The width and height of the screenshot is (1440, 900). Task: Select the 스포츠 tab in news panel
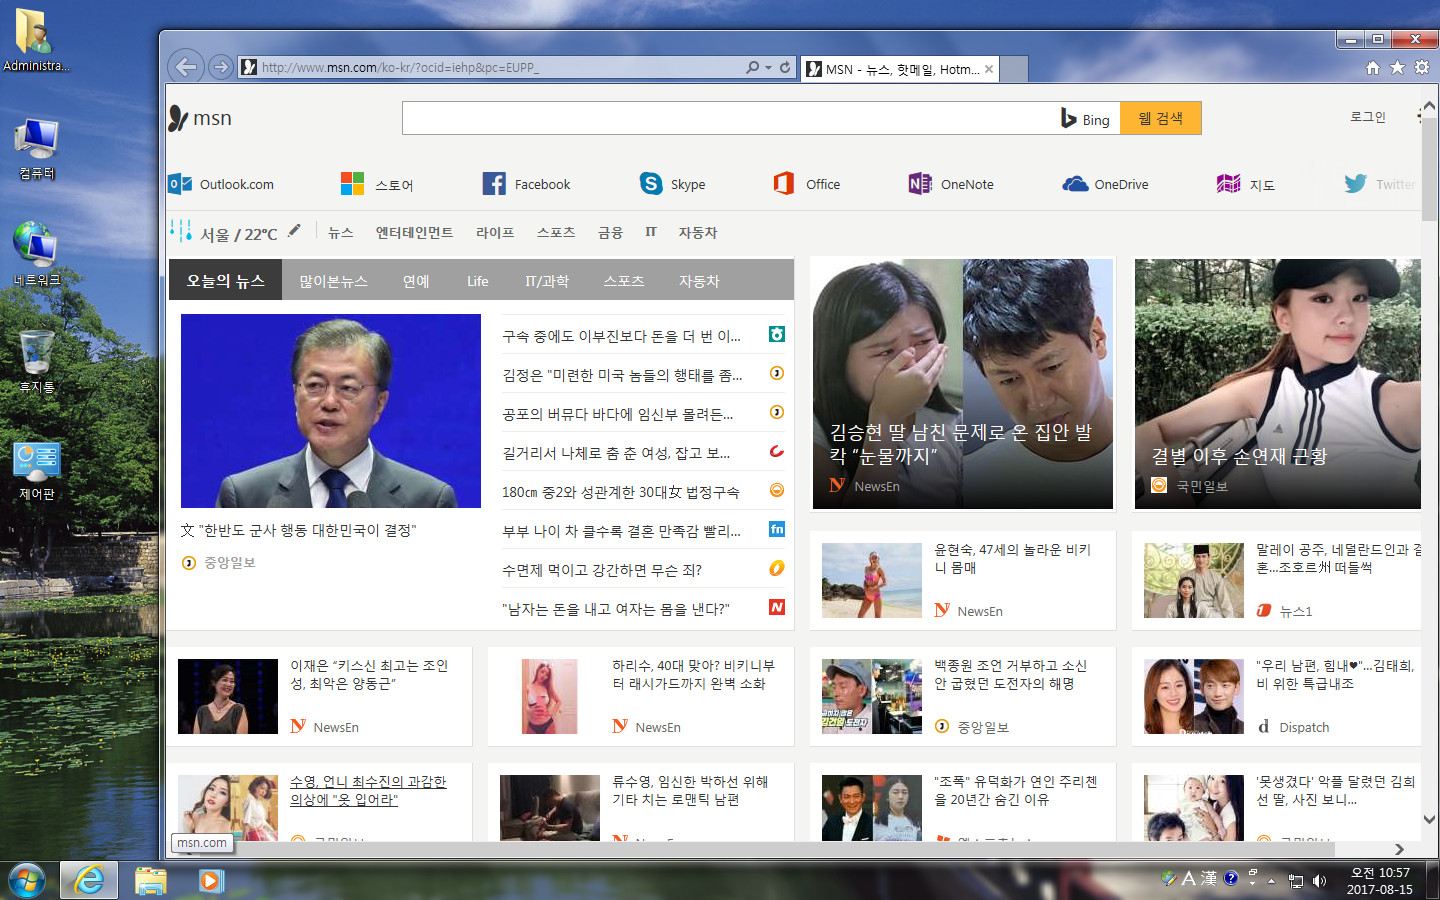[x=624, y=281]
